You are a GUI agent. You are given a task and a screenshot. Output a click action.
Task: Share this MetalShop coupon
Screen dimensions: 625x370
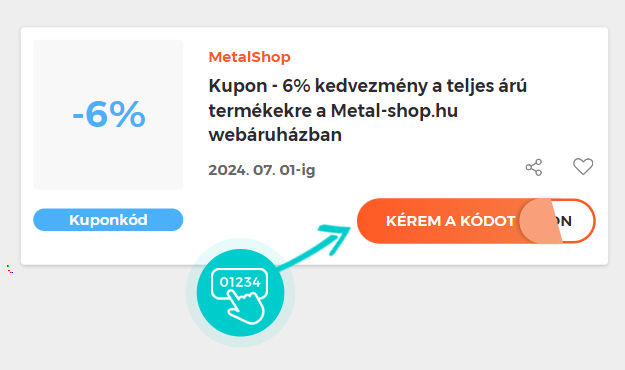click(534, 167)
